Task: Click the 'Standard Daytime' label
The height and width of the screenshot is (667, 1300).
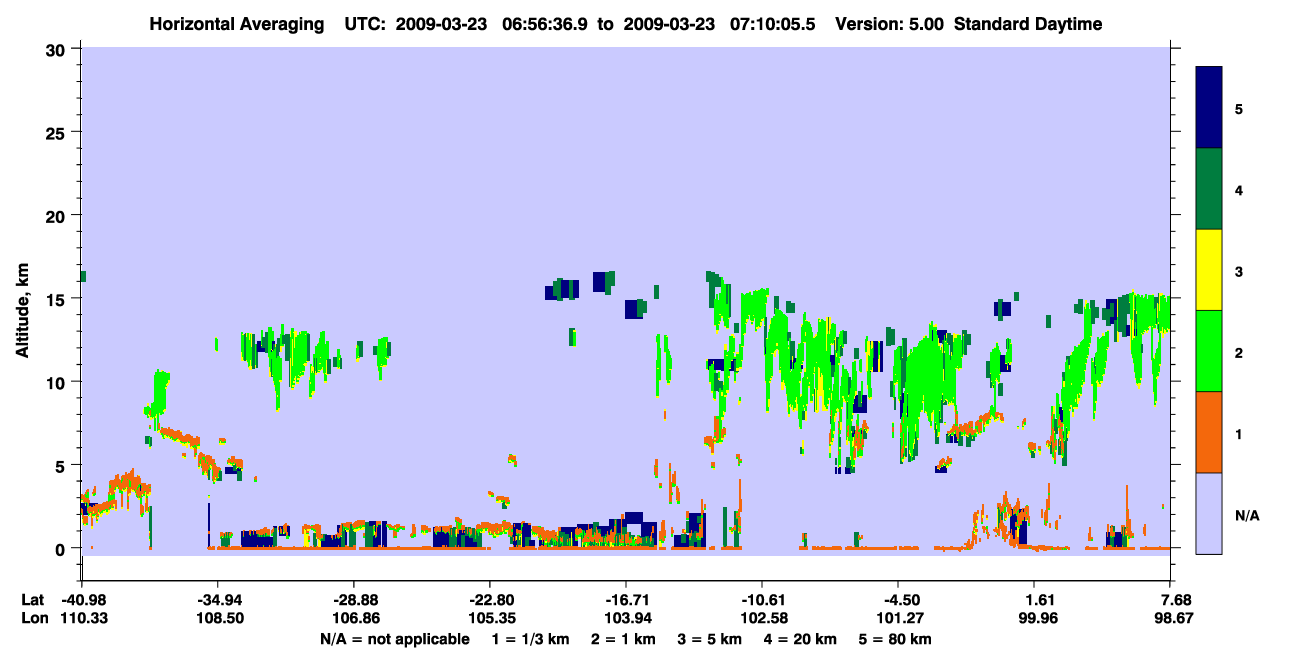Action: 1028,24
